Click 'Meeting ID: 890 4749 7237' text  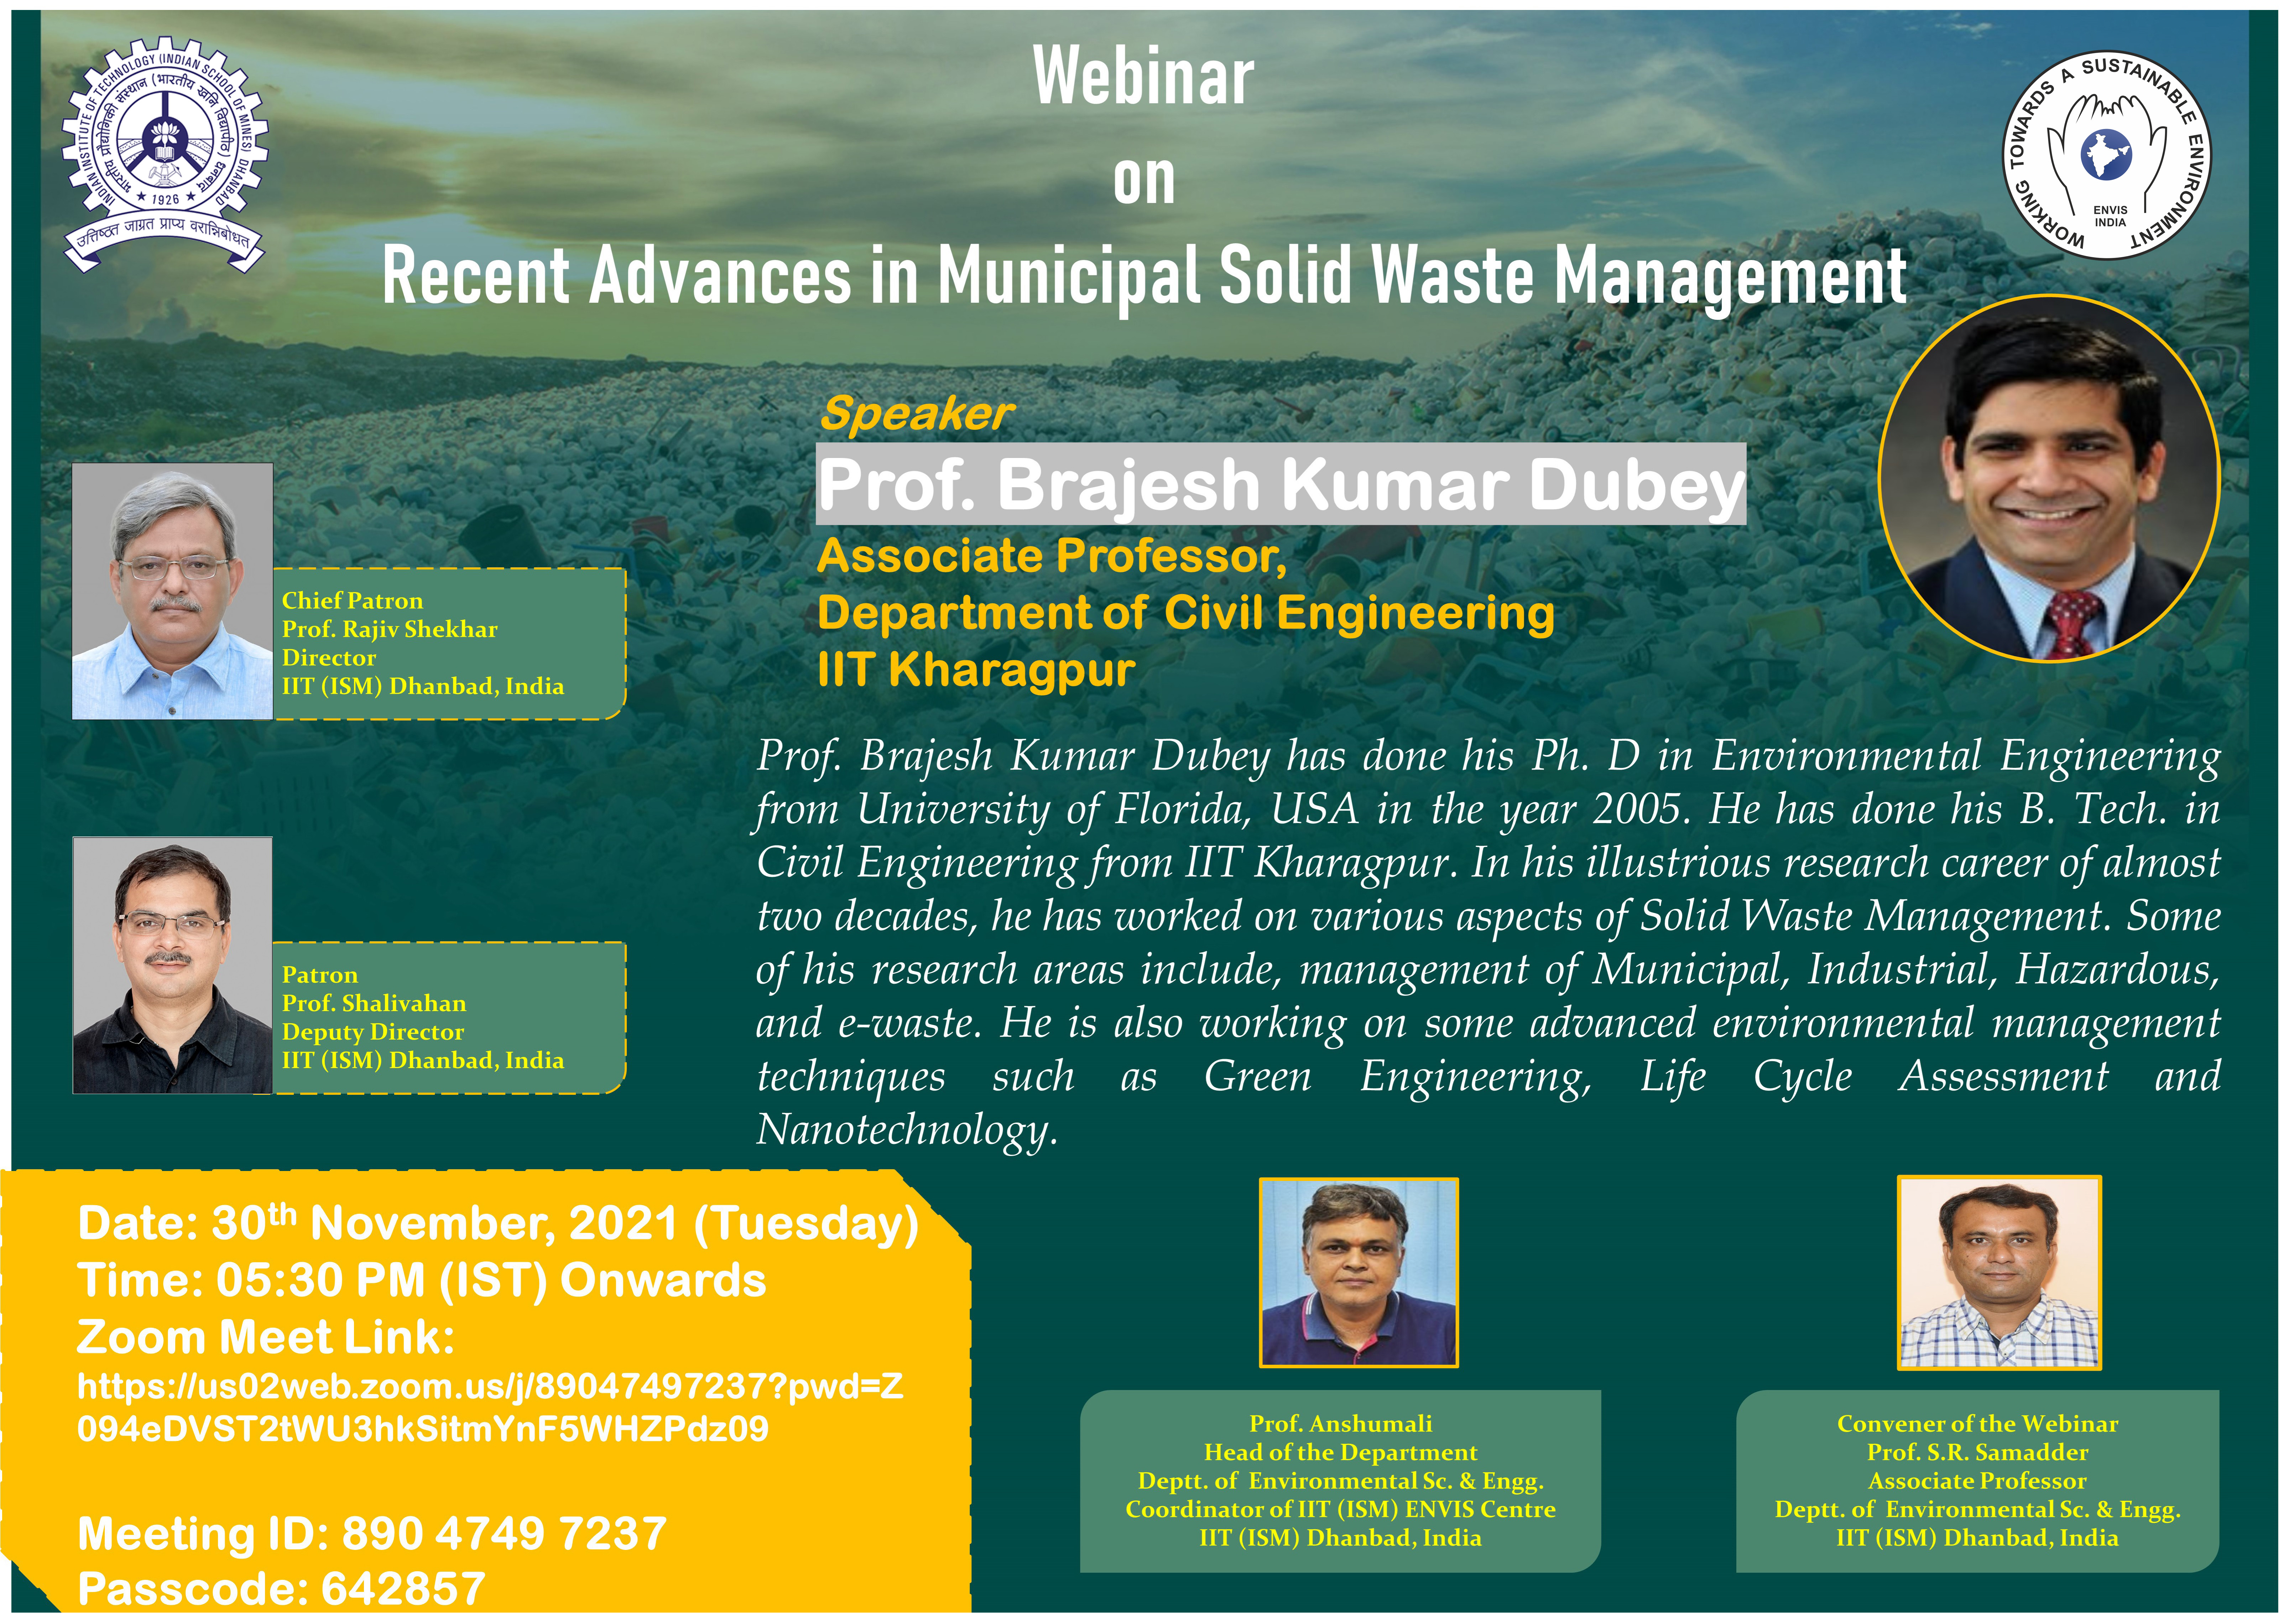372,1534
